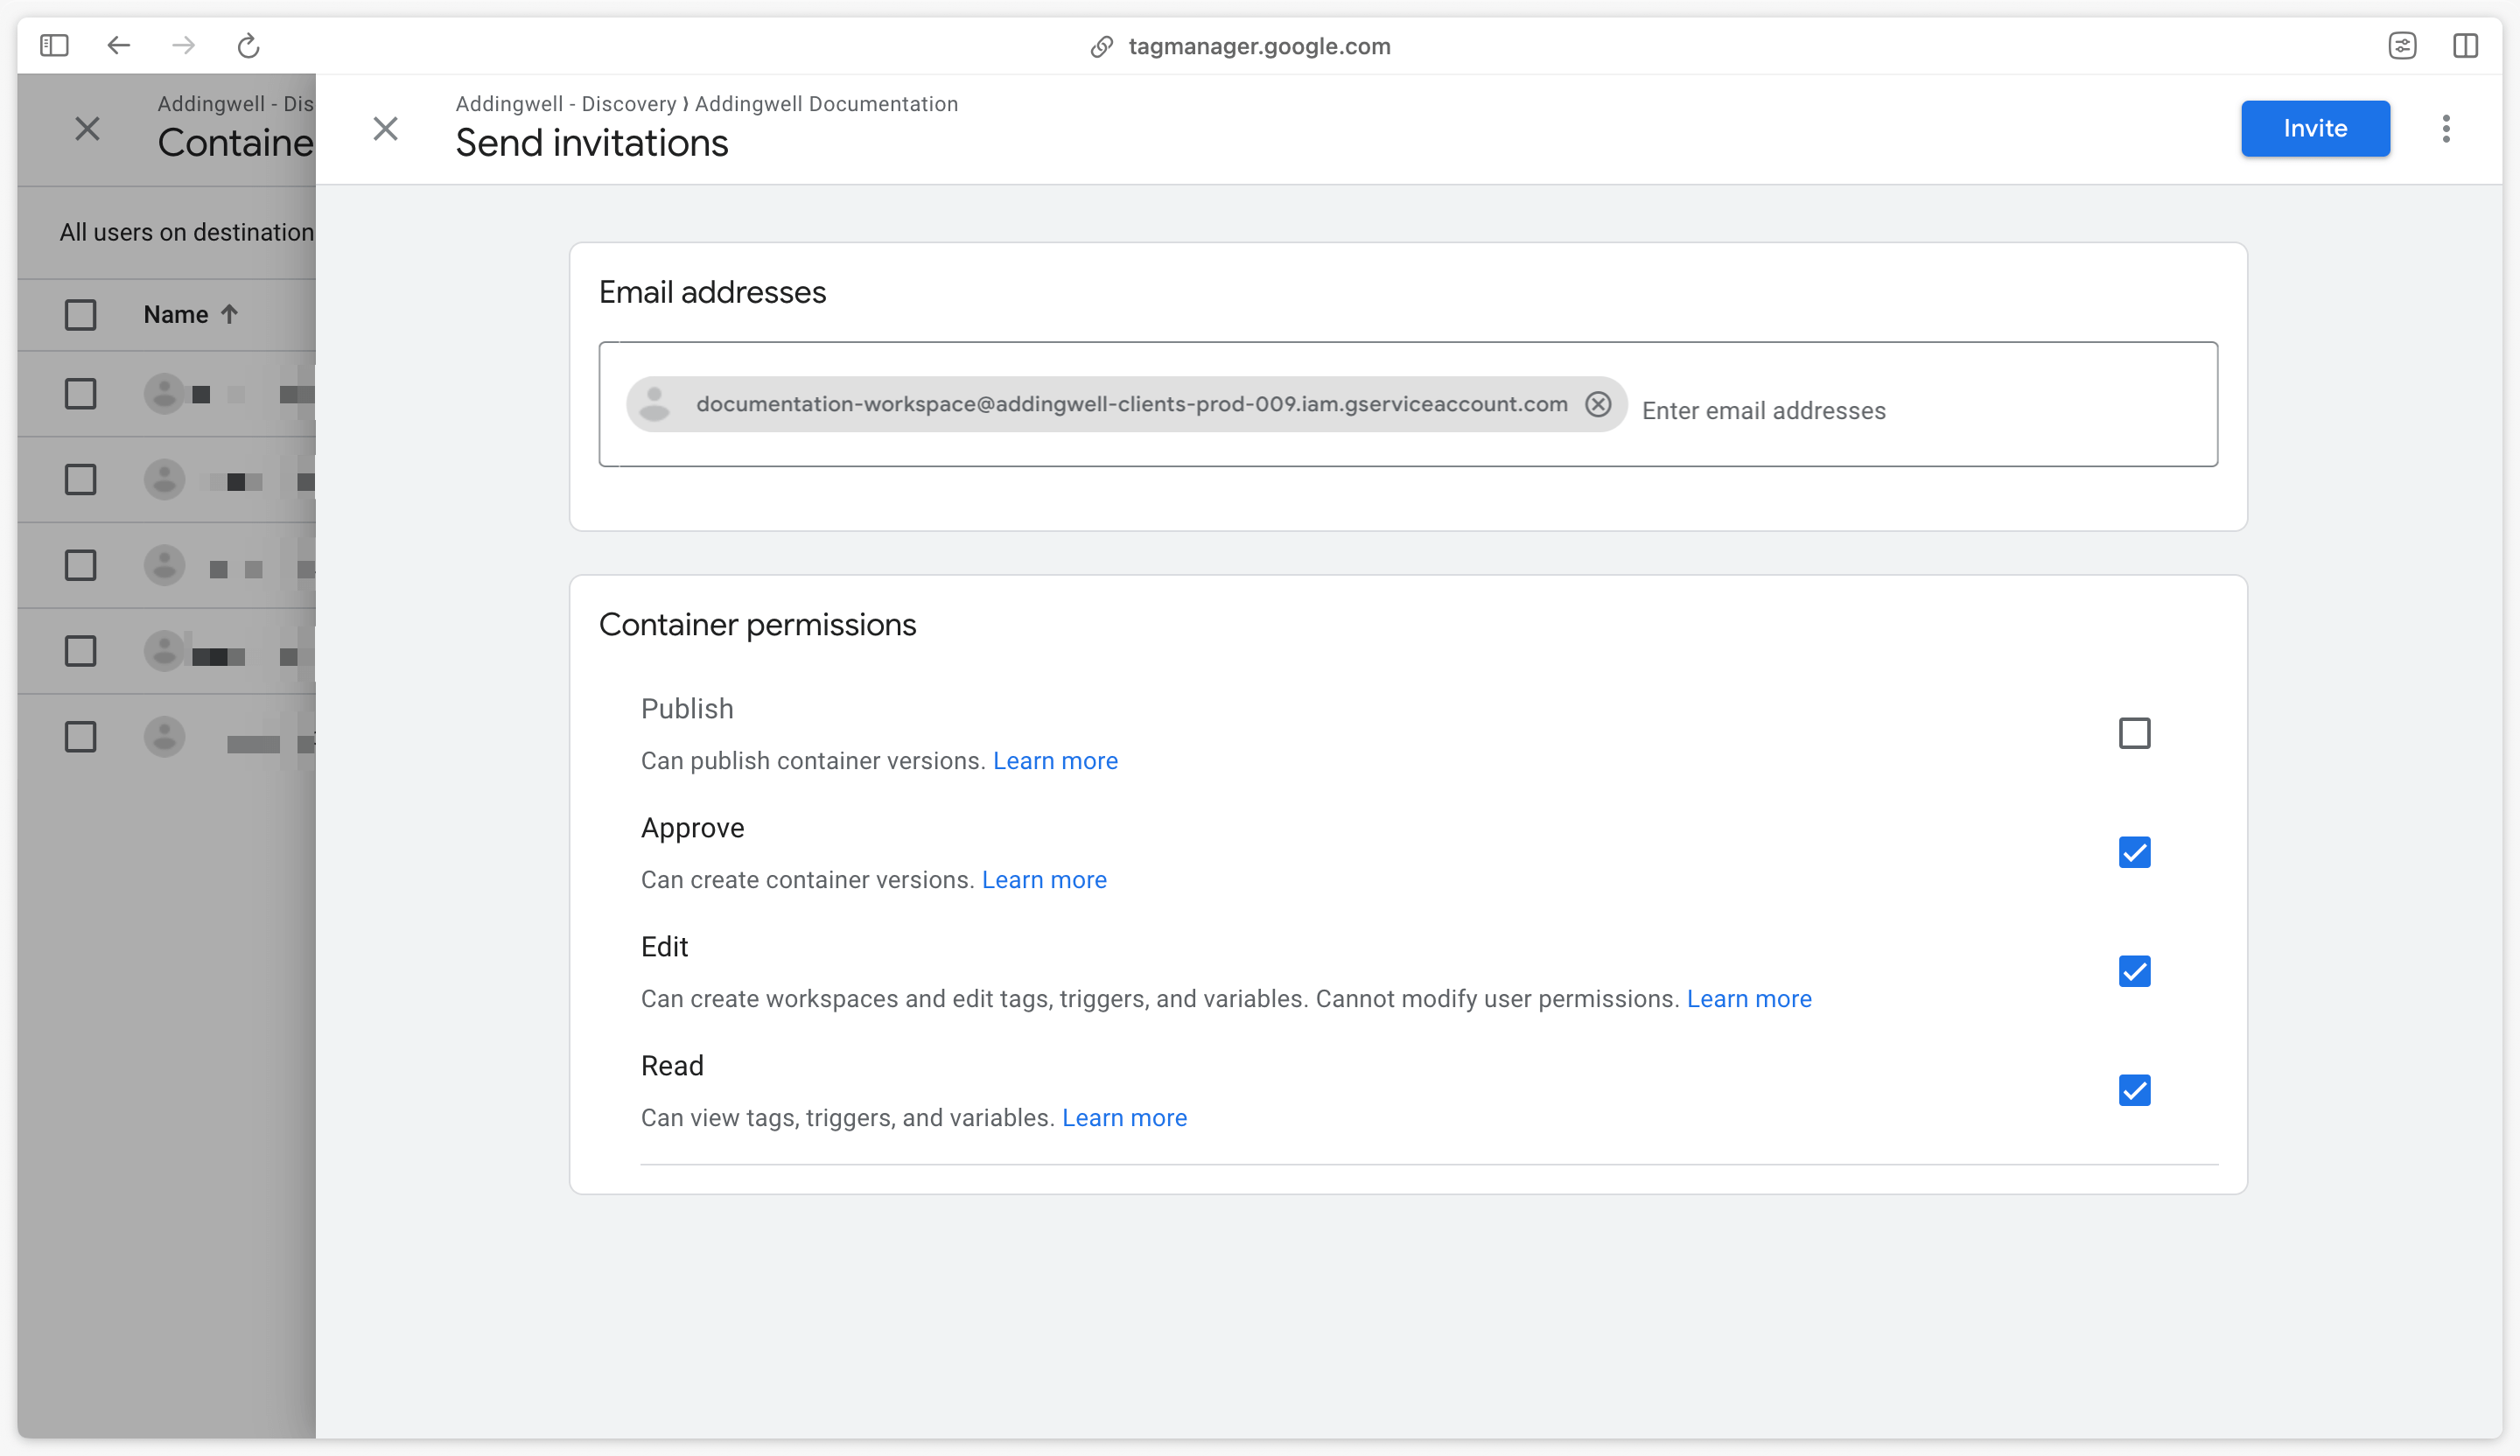Toggle the browser sidebar icon

[x=54, y=45]
